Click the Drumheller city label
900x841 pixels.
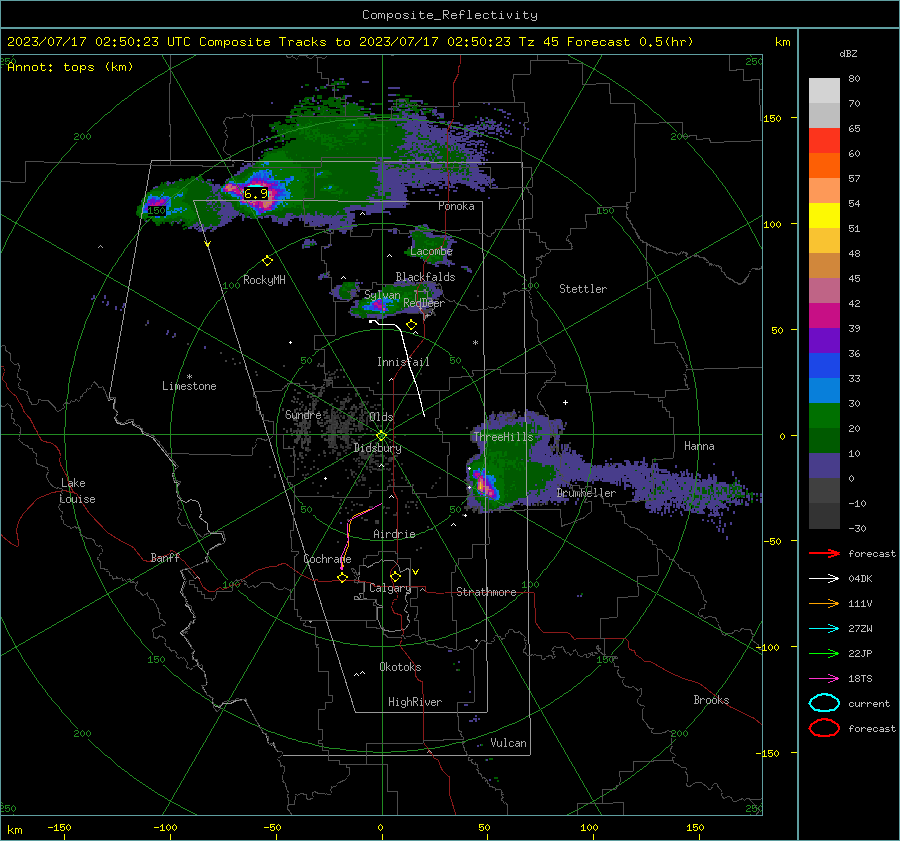(x=586, y=493)
